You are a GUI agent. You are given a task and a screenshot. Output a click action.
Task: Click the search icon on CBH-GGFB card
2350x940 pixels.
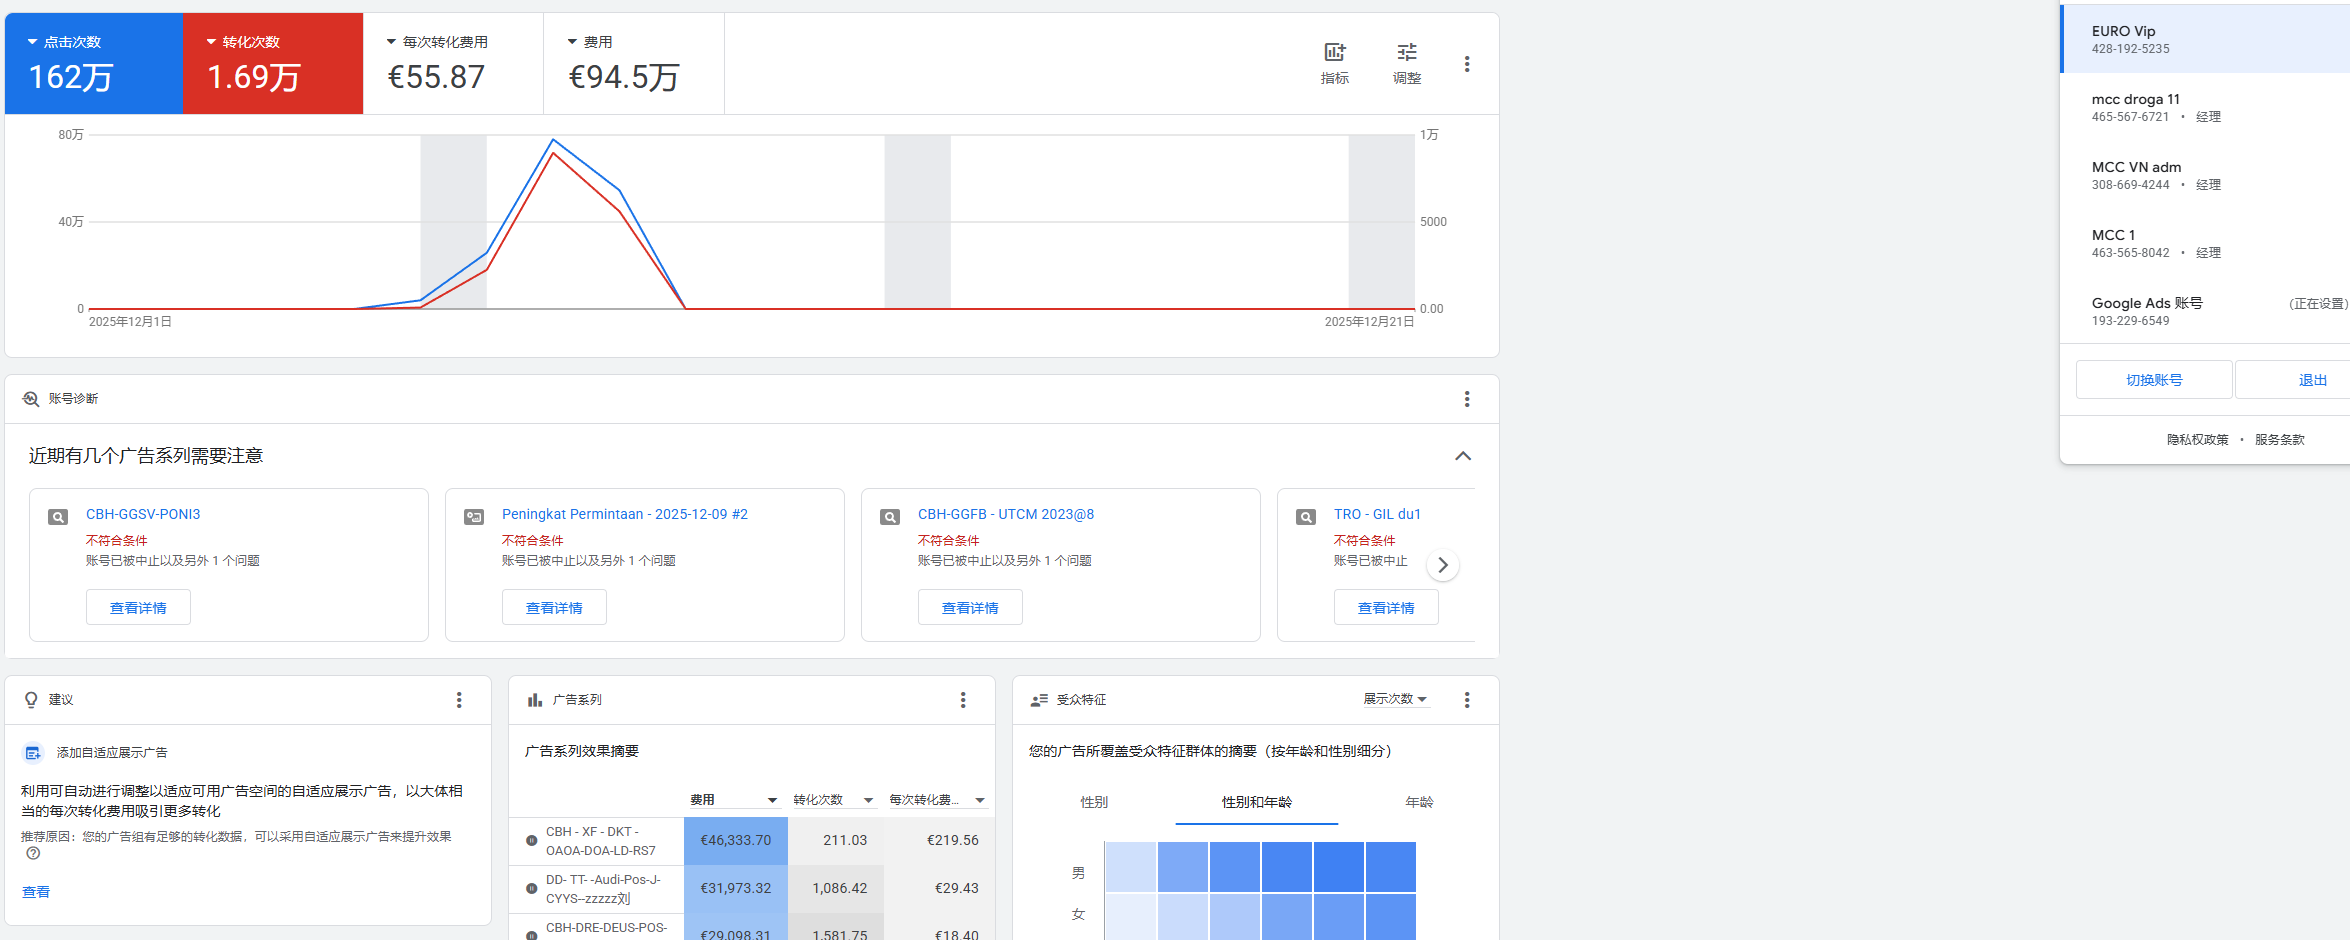tap(890, 517)
